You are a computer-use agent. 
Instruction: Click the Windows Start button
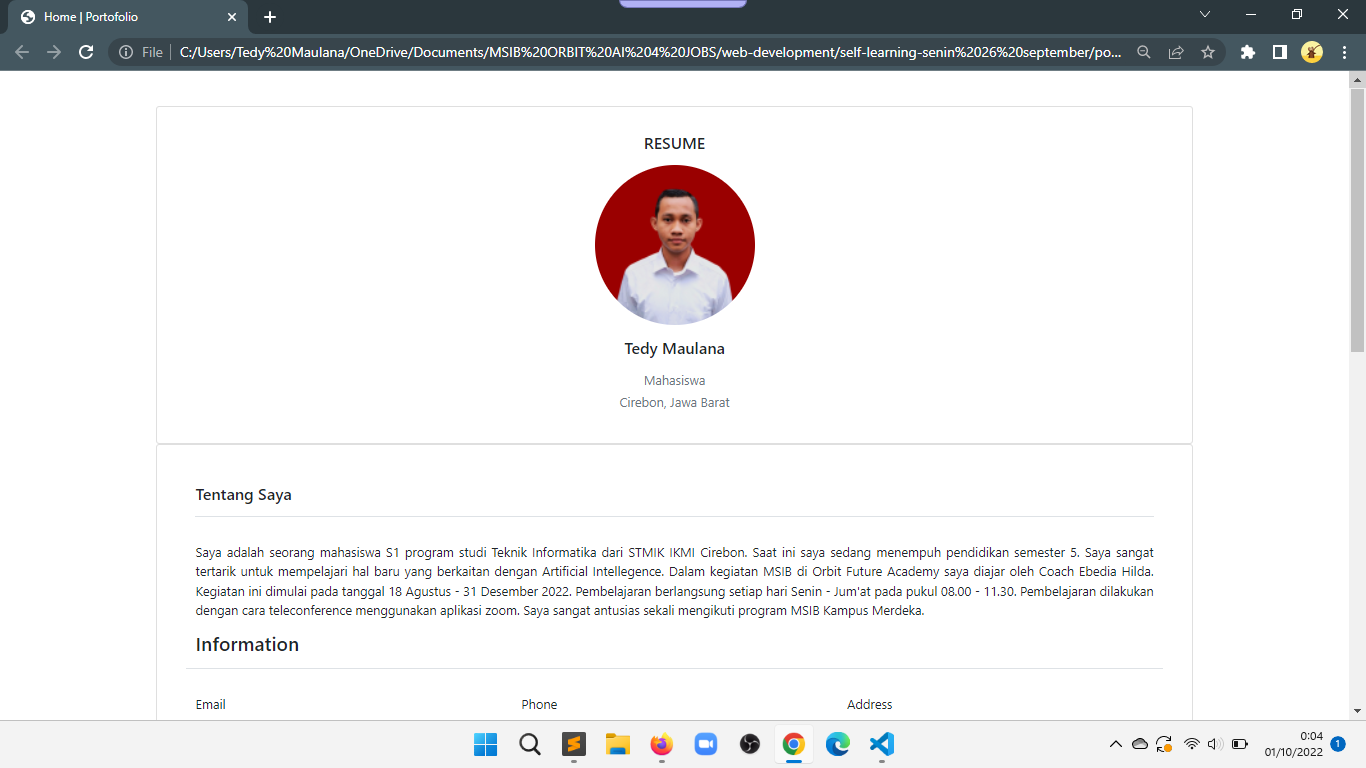[486, 744]
